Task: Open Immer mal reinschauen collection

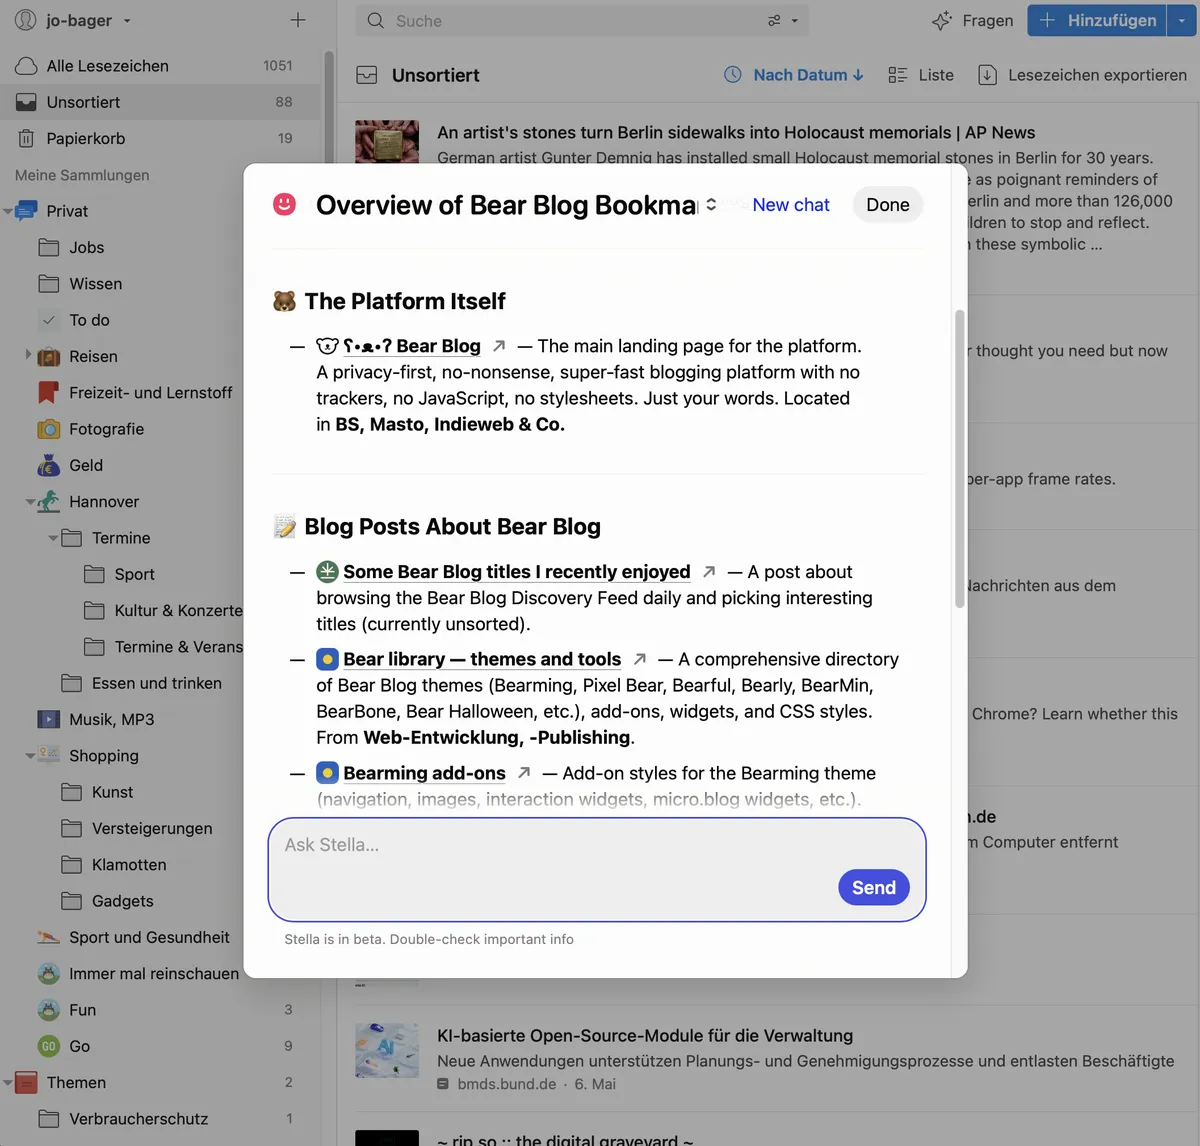Action: (154, 974)
